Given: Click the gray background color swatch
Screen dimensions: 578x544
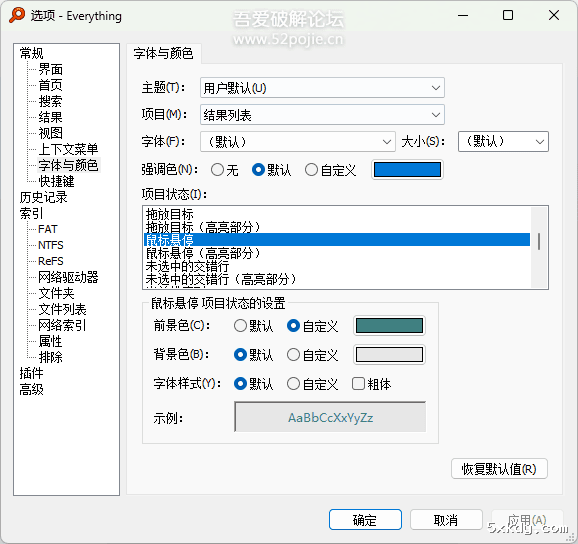Looking at the screenshot, I should click(x=389, y=355).
